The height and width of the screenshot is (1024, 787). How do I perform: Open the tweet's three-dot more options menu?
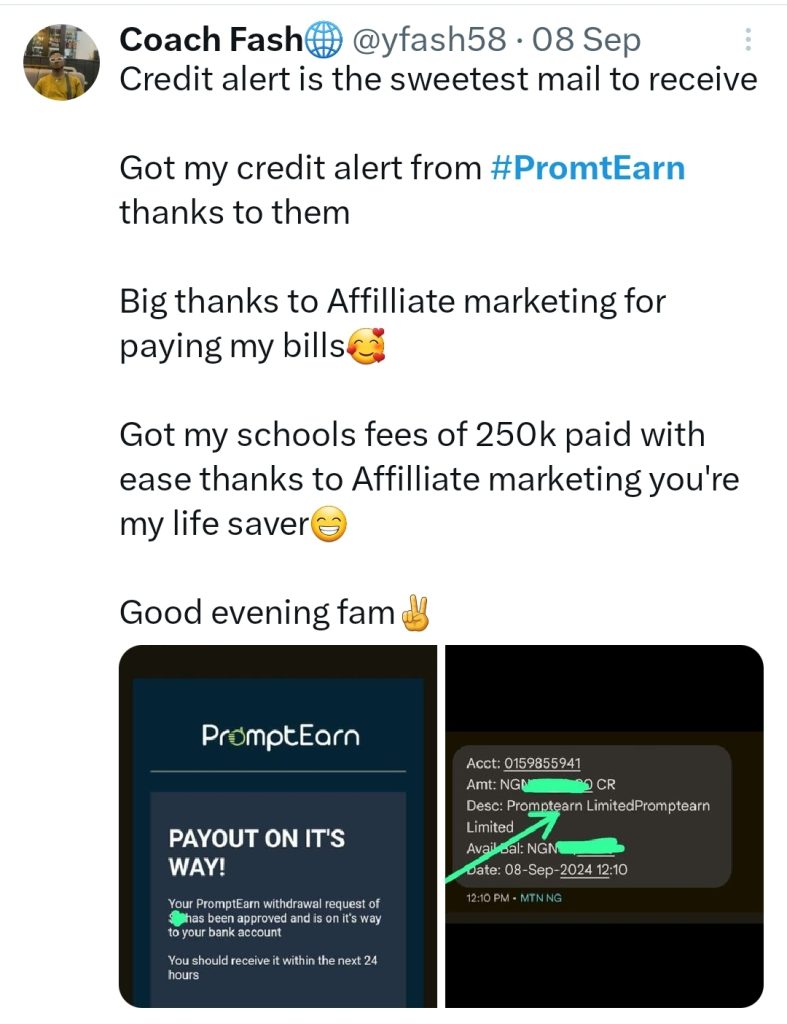pyautogui.click(x=748, y=40)
